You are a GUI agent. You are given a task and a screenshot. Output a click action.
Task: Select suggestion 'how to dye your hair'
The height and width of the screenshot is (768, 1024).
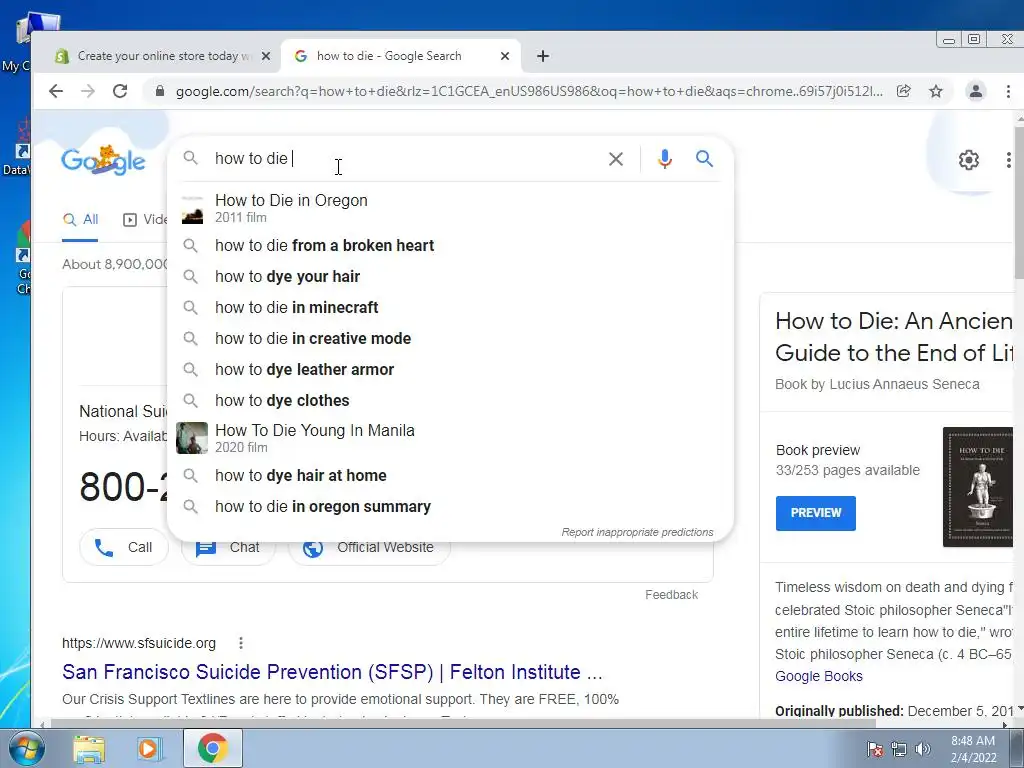tap(451, 277)
